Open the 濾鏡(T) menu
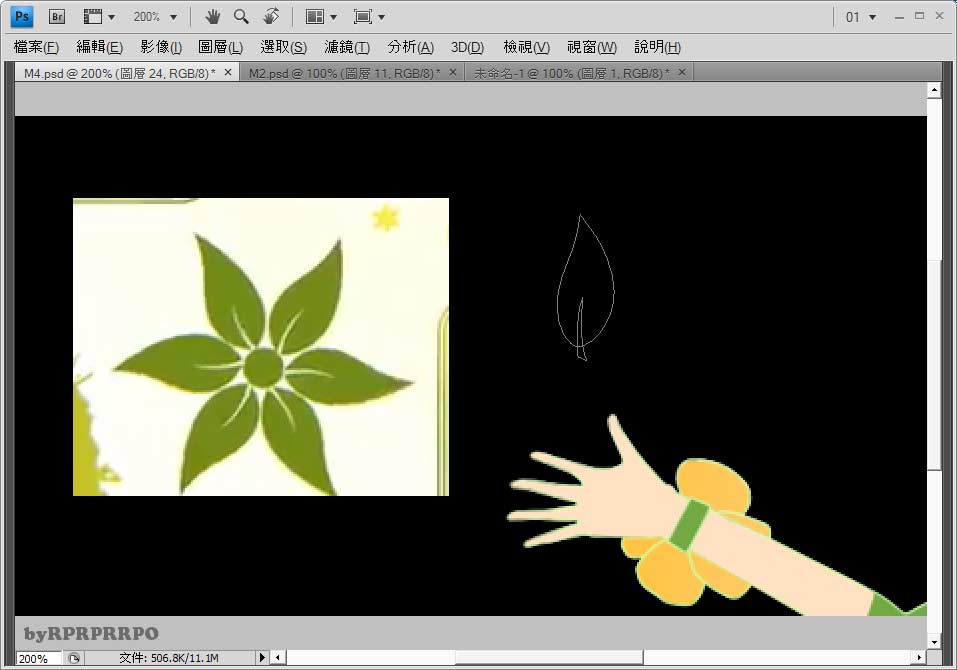The height and width of the screenshot is (670, 957). [347, 47]
